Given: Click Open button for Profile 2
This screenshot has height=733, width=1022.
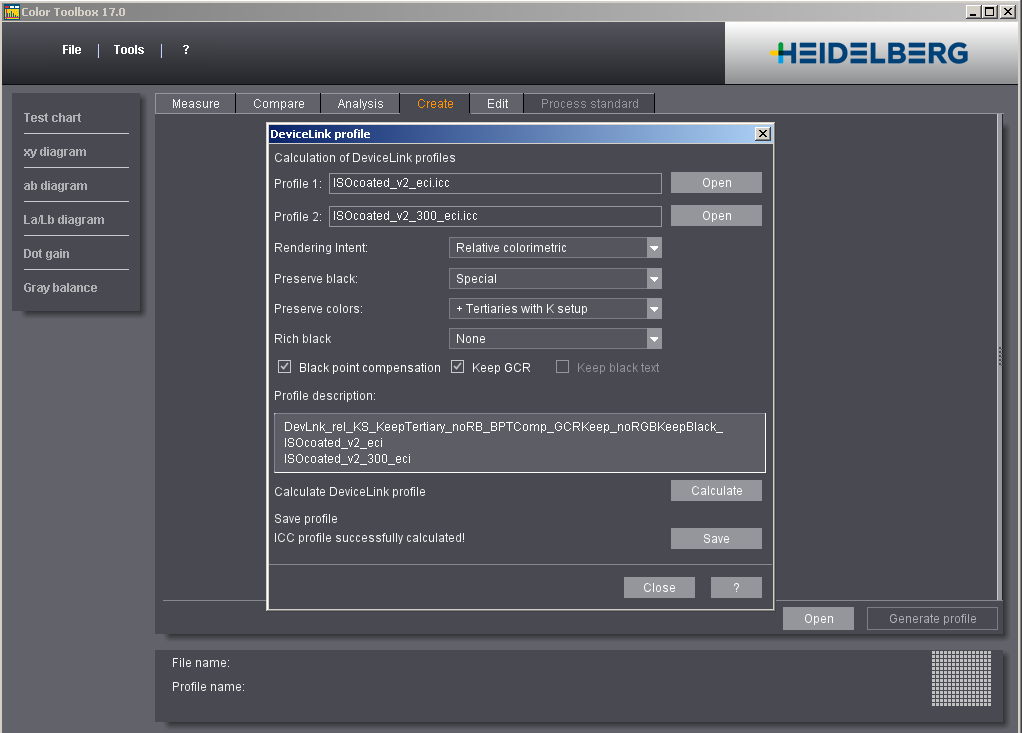Looking at the screenshot, I should [716, 216].
